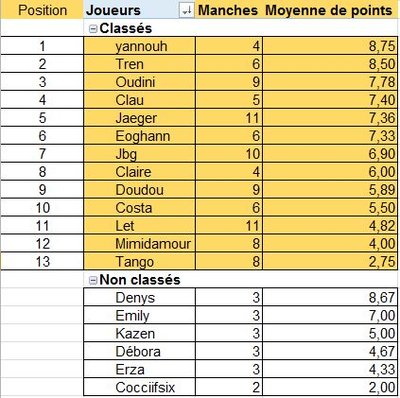This screenshot has width=400, height=398.
Task: Select Tango's average 2,75 cell
Action: coord(330,261)
